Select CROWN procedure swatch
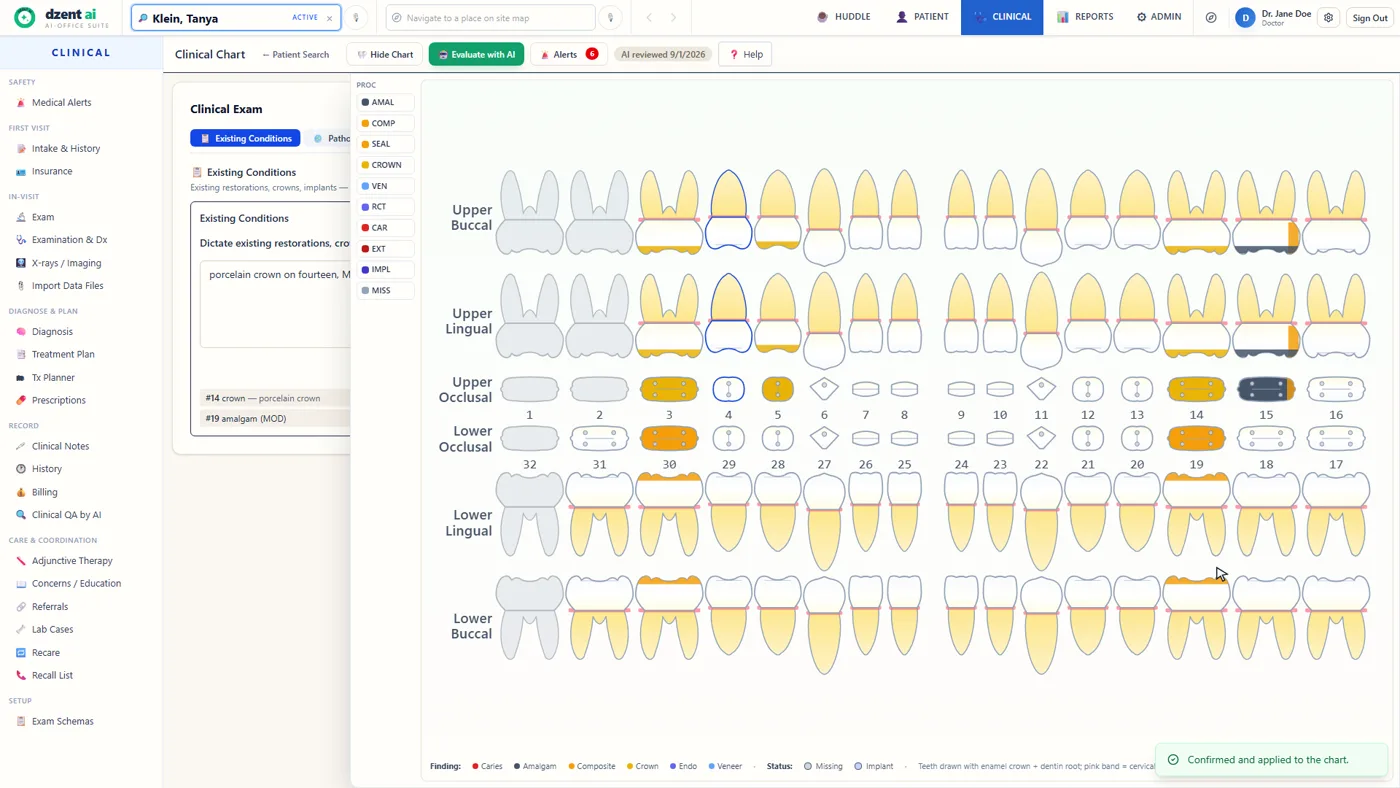The width and height of the screenshot is (1400, 788). pyautogui.click(x=385, y=165)
